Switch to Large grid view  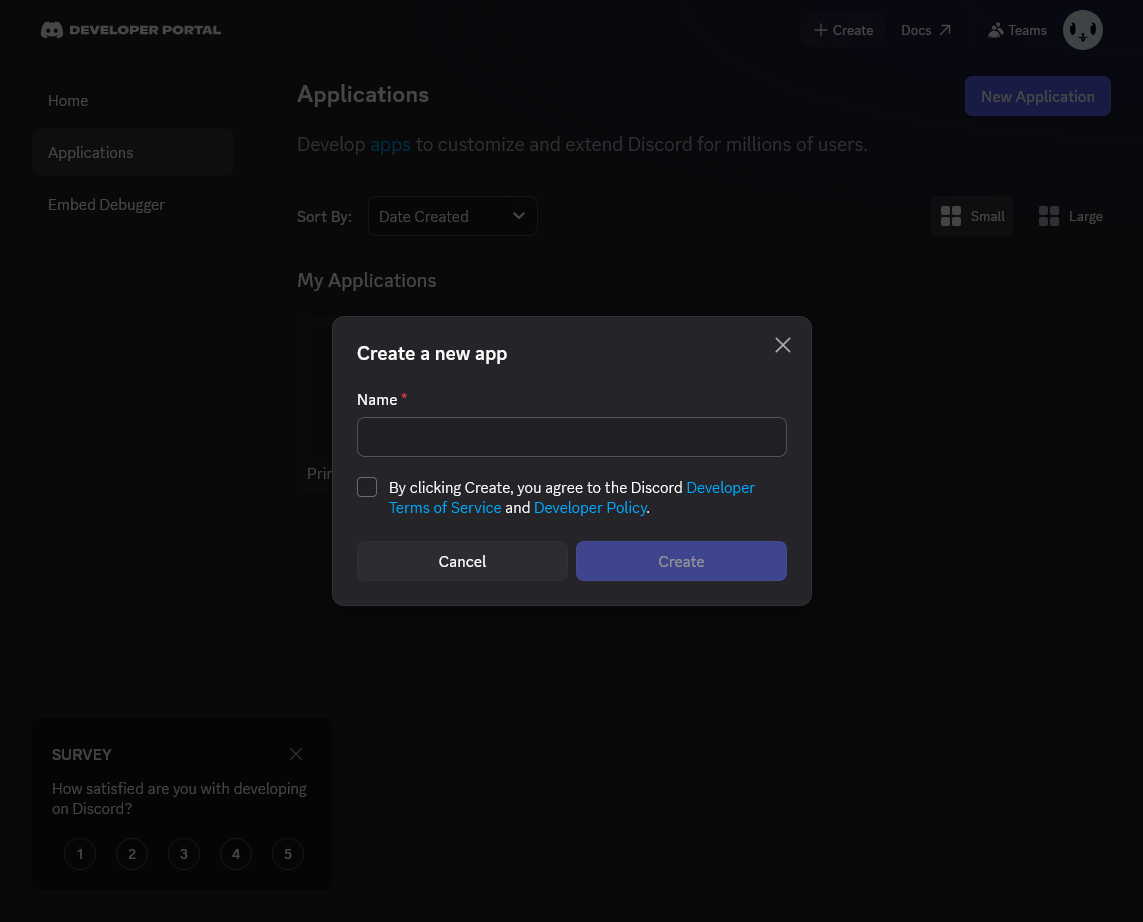click(x=1070, y=216)
